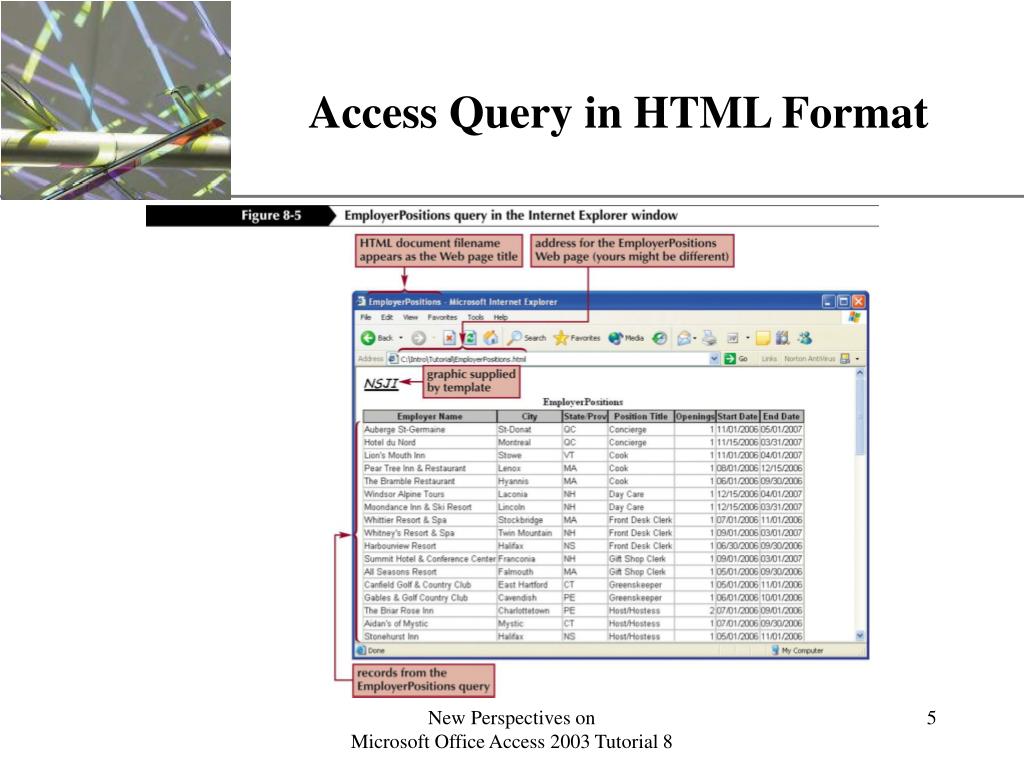Viewport: 1024px width, 768px height.
Task: Open the Messenger icon
Action: [x=805, y=338]
